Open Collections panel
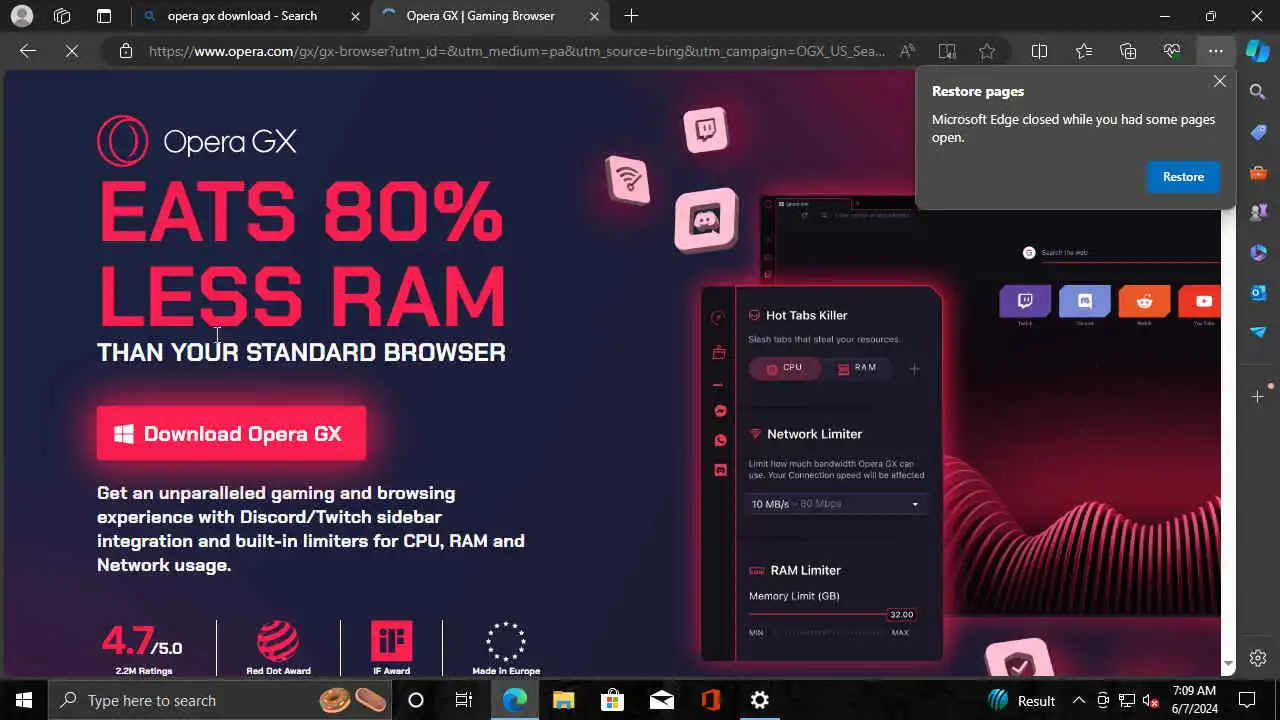 tap(1128, 51)
